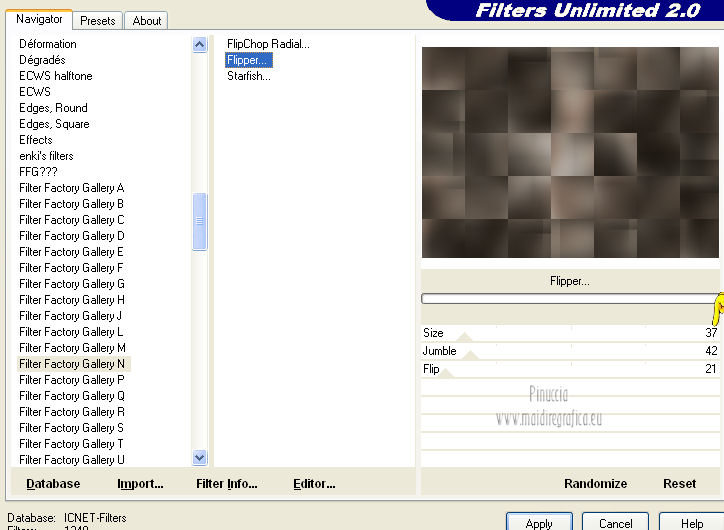Click the Flip value 21
724x530 pixels.
[711, 369]
